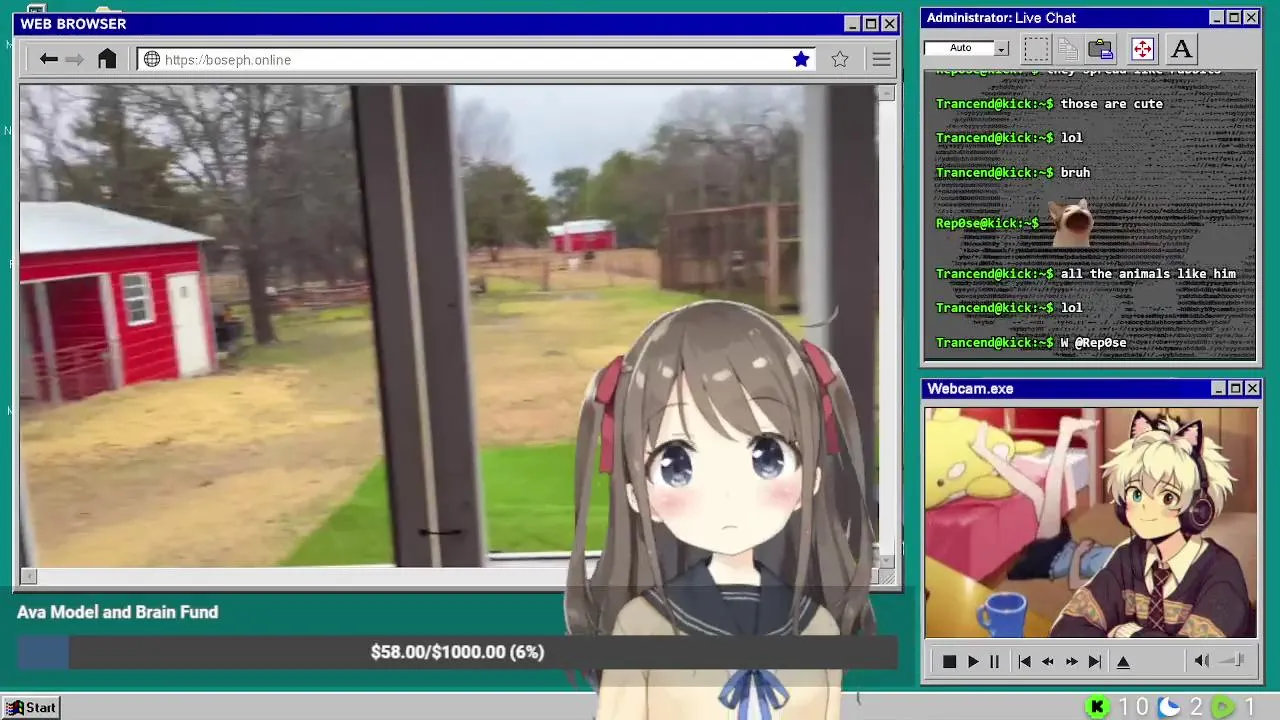Click the outlined favorites star icon
Image resolution: width=1280 pixels, height=720 pixels.
coord(840,60)
